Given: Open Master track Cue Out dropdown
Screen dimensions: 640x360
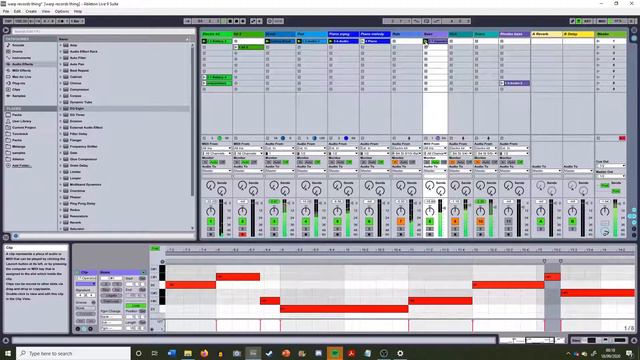Looking at the screenshot, I should 611,166.
